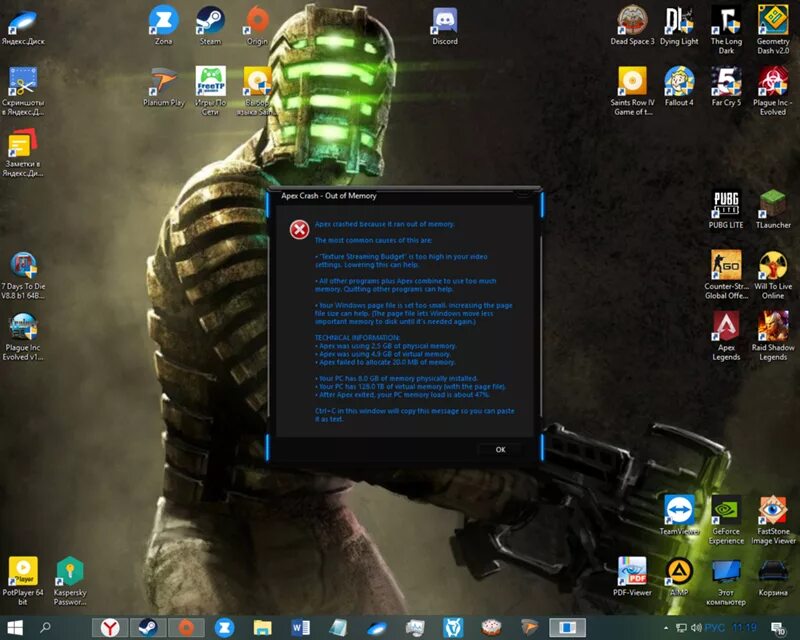The width and height of the screenshot is (800, 640).
Task: Open the Yandex Disk taskbar icon
Action: pos(377,628)
